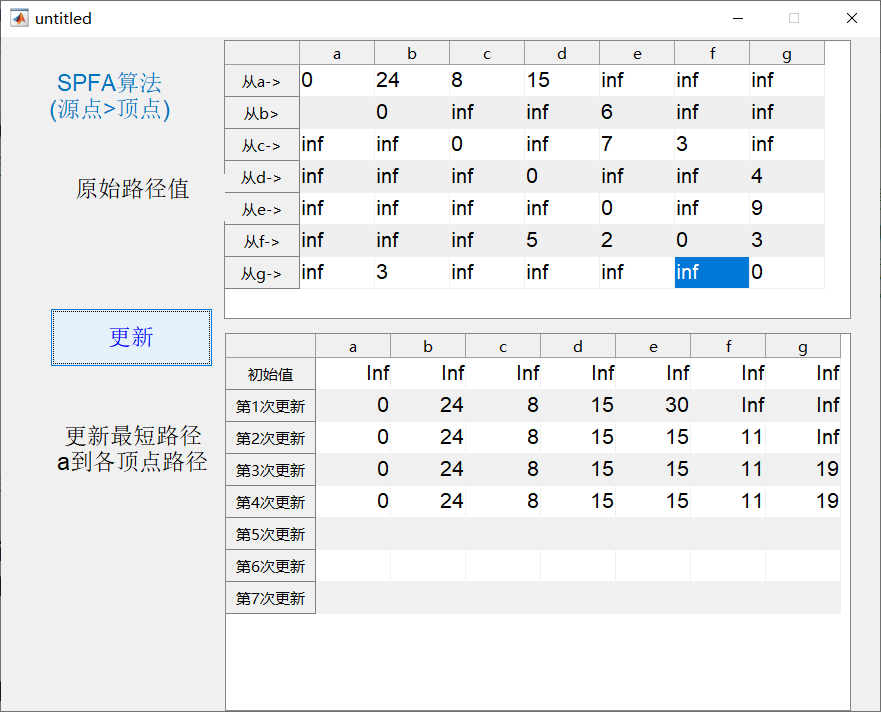This screenshot has width=881, height=712.
Task: Click column header a in the top table
Action: pos(336,53)
